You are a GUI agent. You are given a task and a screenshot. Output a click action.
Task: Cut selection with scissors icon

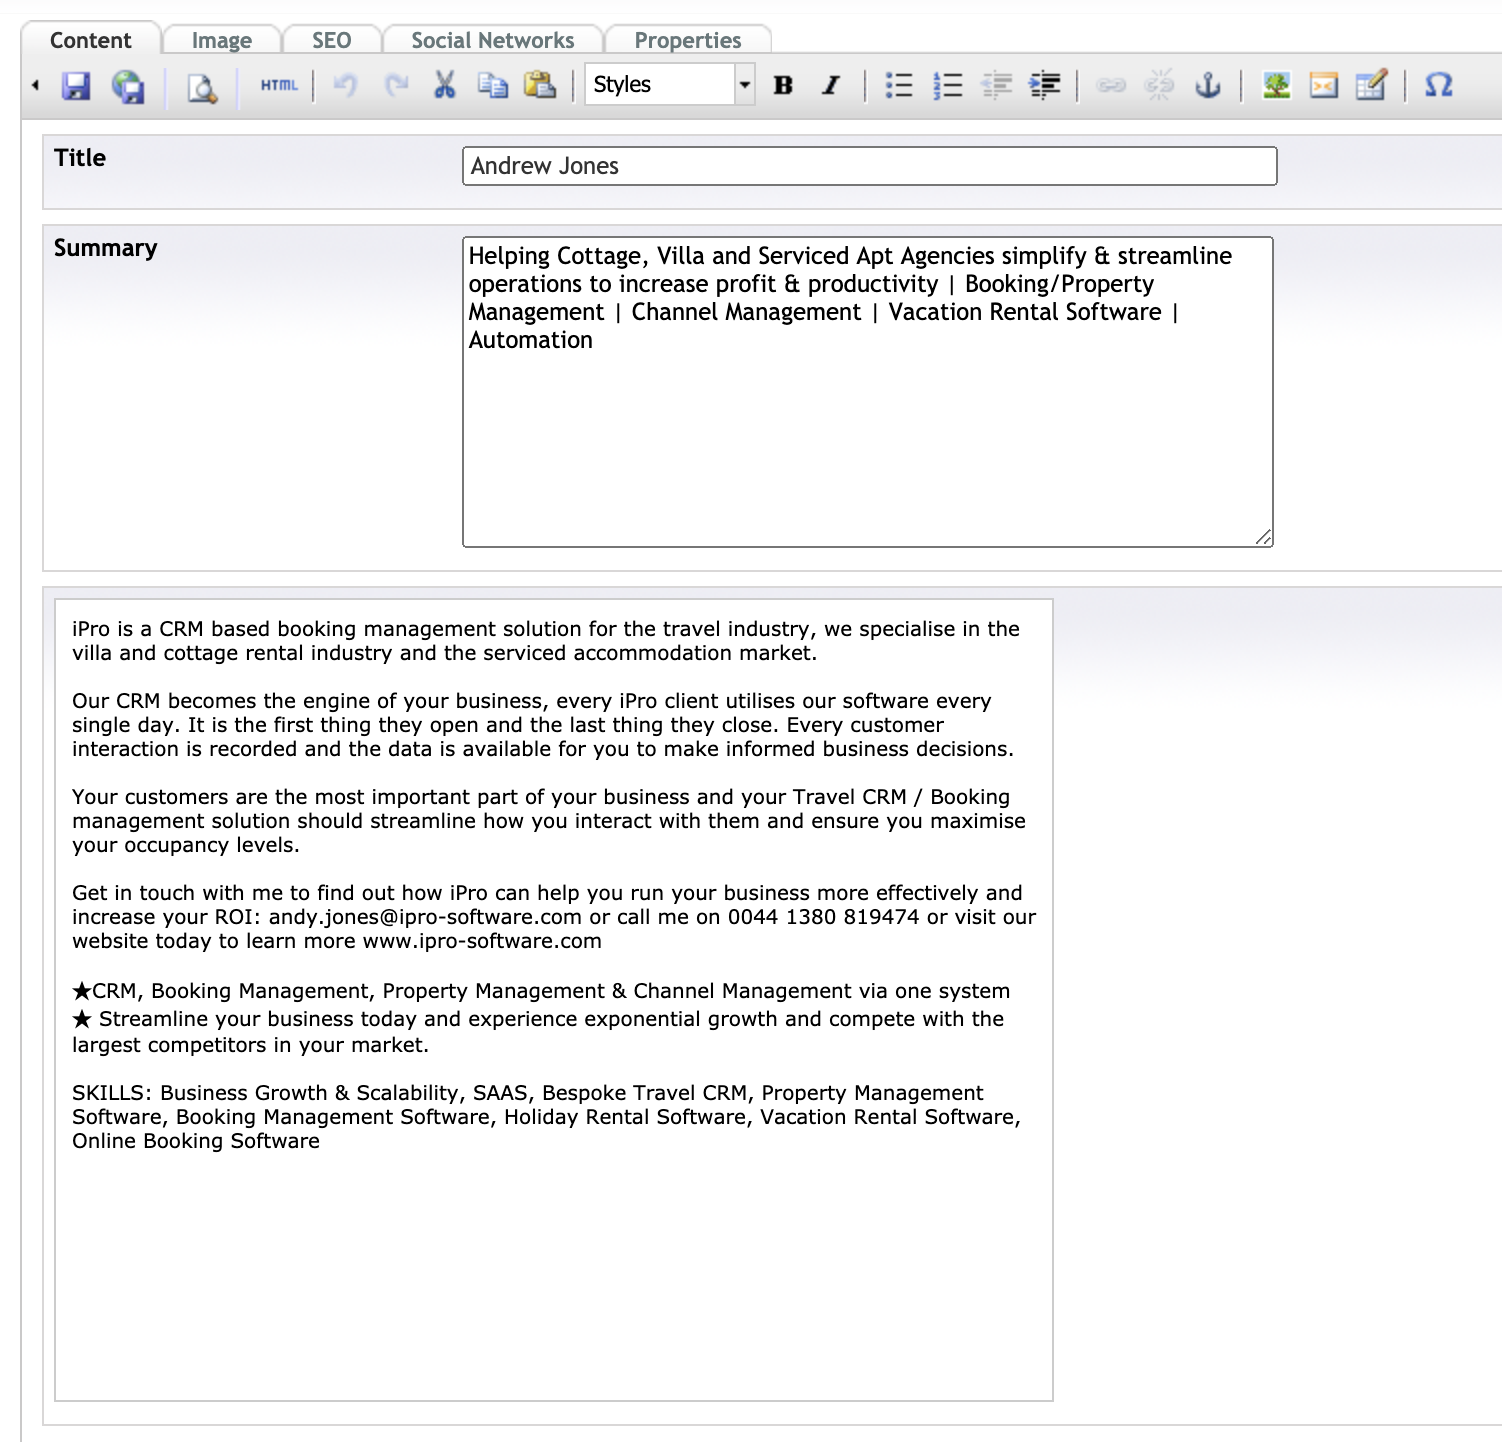coord(444,85)
